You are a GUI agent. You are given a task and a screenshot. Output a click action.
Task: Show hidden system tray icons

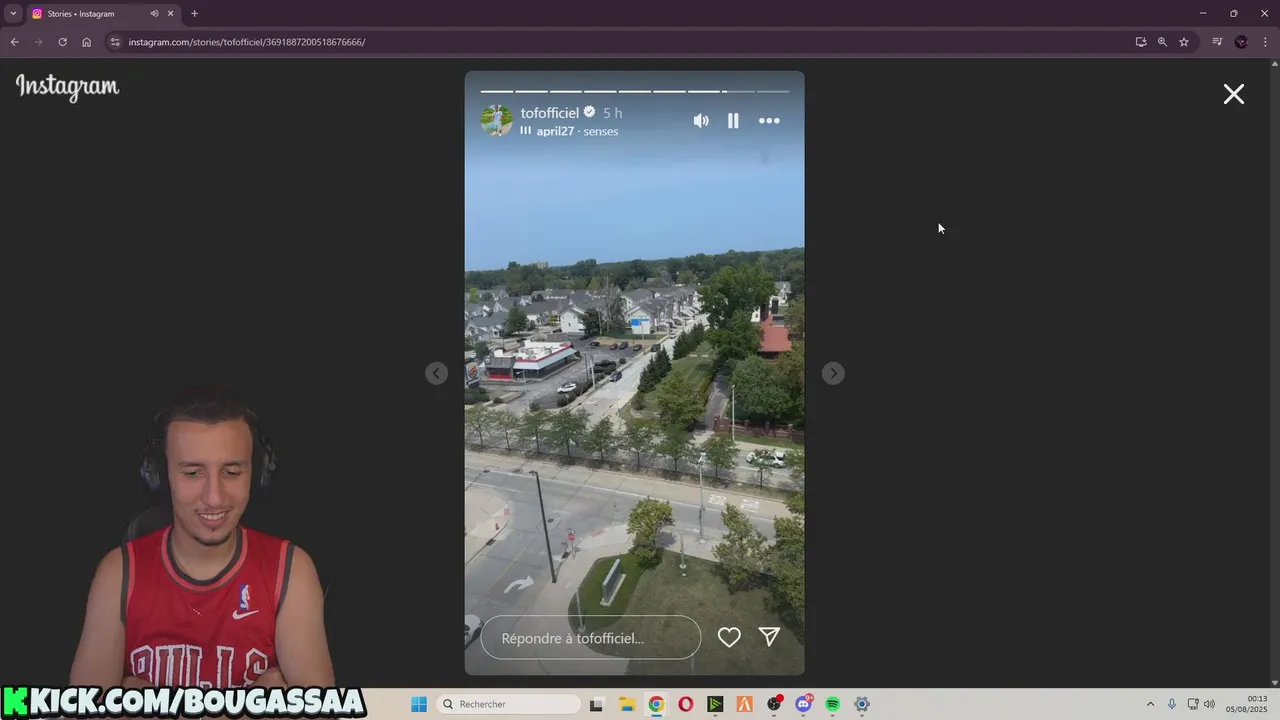(x=1150, y=704)
